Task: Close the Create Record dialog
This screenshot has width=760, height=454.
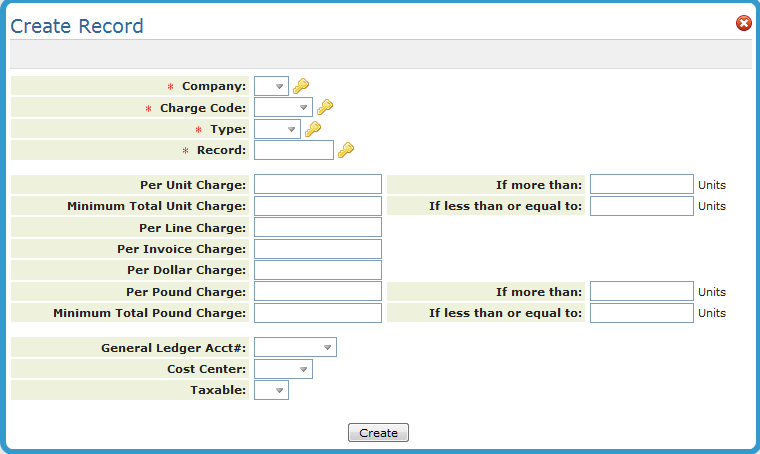Action: point(743,23)
